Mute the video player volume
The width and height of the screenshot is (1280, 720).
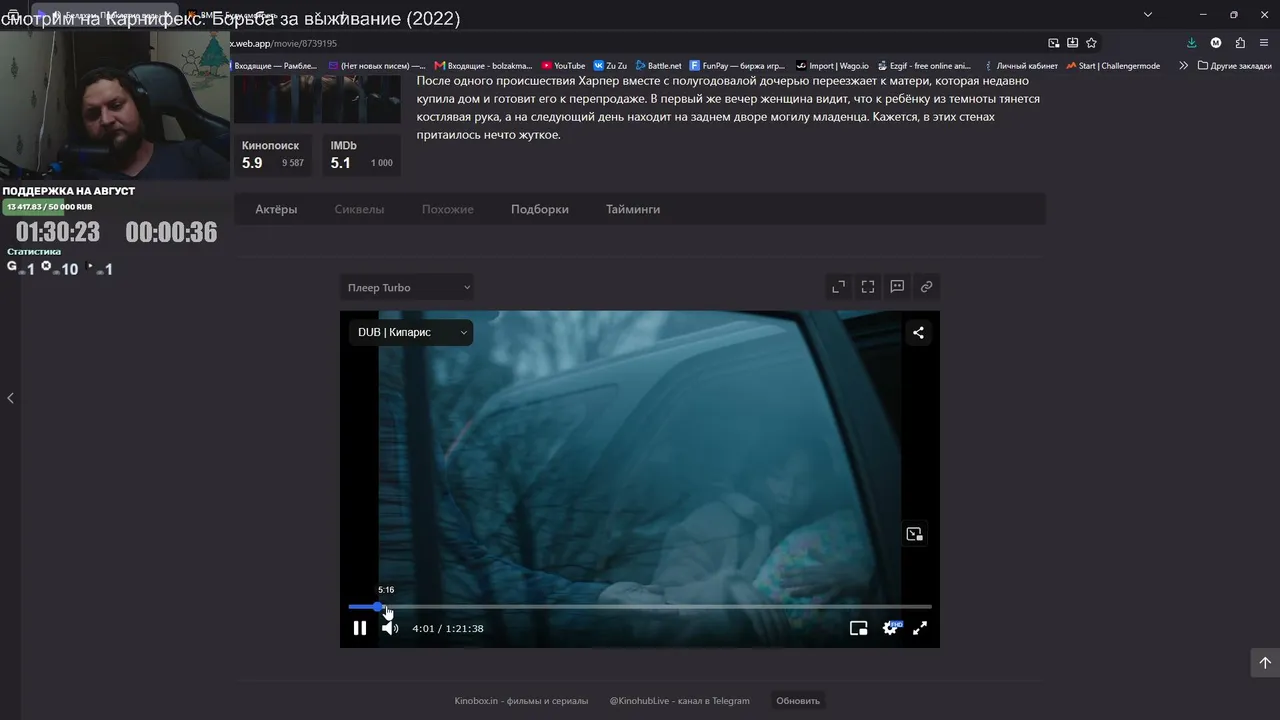[390, 628]
